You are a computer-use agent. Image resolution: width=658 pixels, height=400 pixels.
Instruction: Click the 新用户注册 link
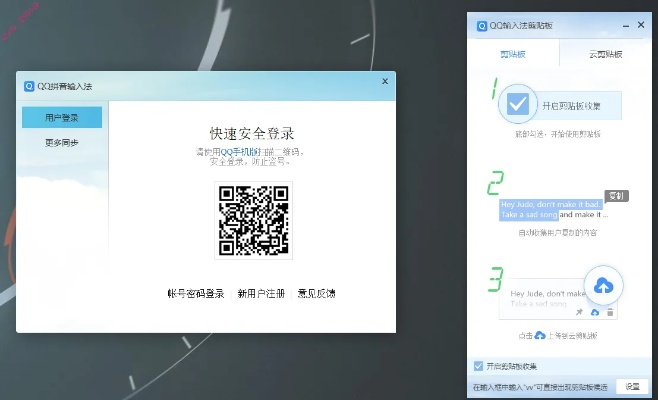pos(261,293)
